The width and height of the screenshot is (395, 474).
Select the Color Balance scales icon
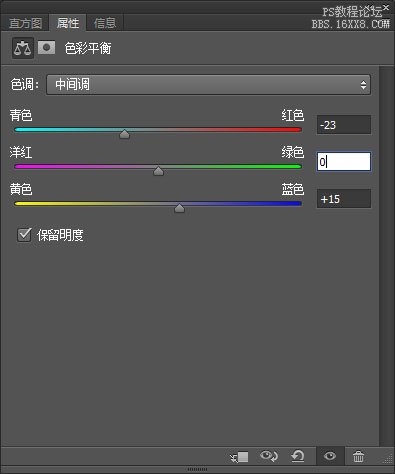click(23, 48)
